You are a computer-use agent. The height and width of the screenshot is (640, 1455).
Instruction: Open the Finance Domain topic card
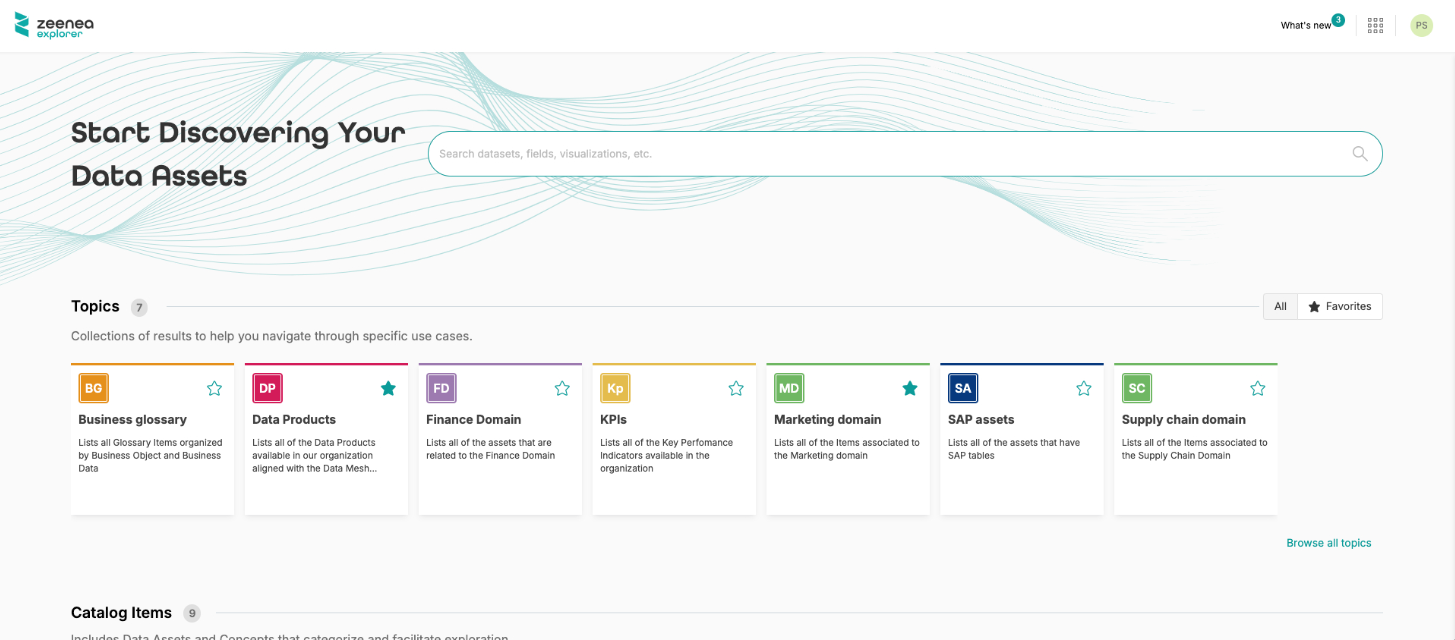coord(500,470)
